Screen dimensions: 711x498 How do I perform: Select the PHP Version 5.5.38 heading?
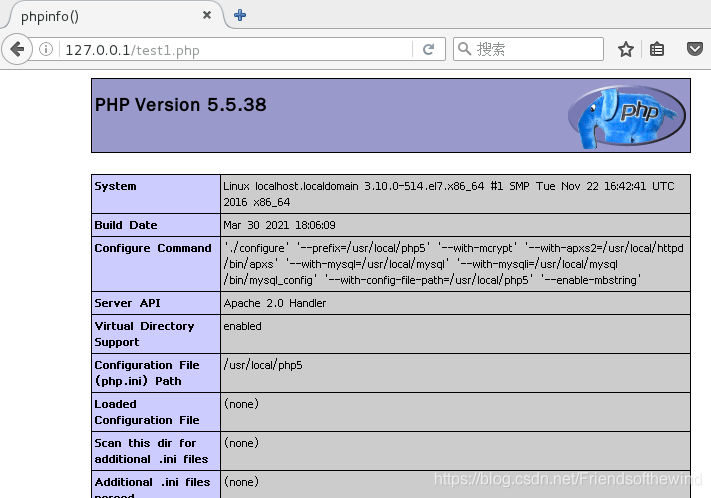[x=180, y=105]
